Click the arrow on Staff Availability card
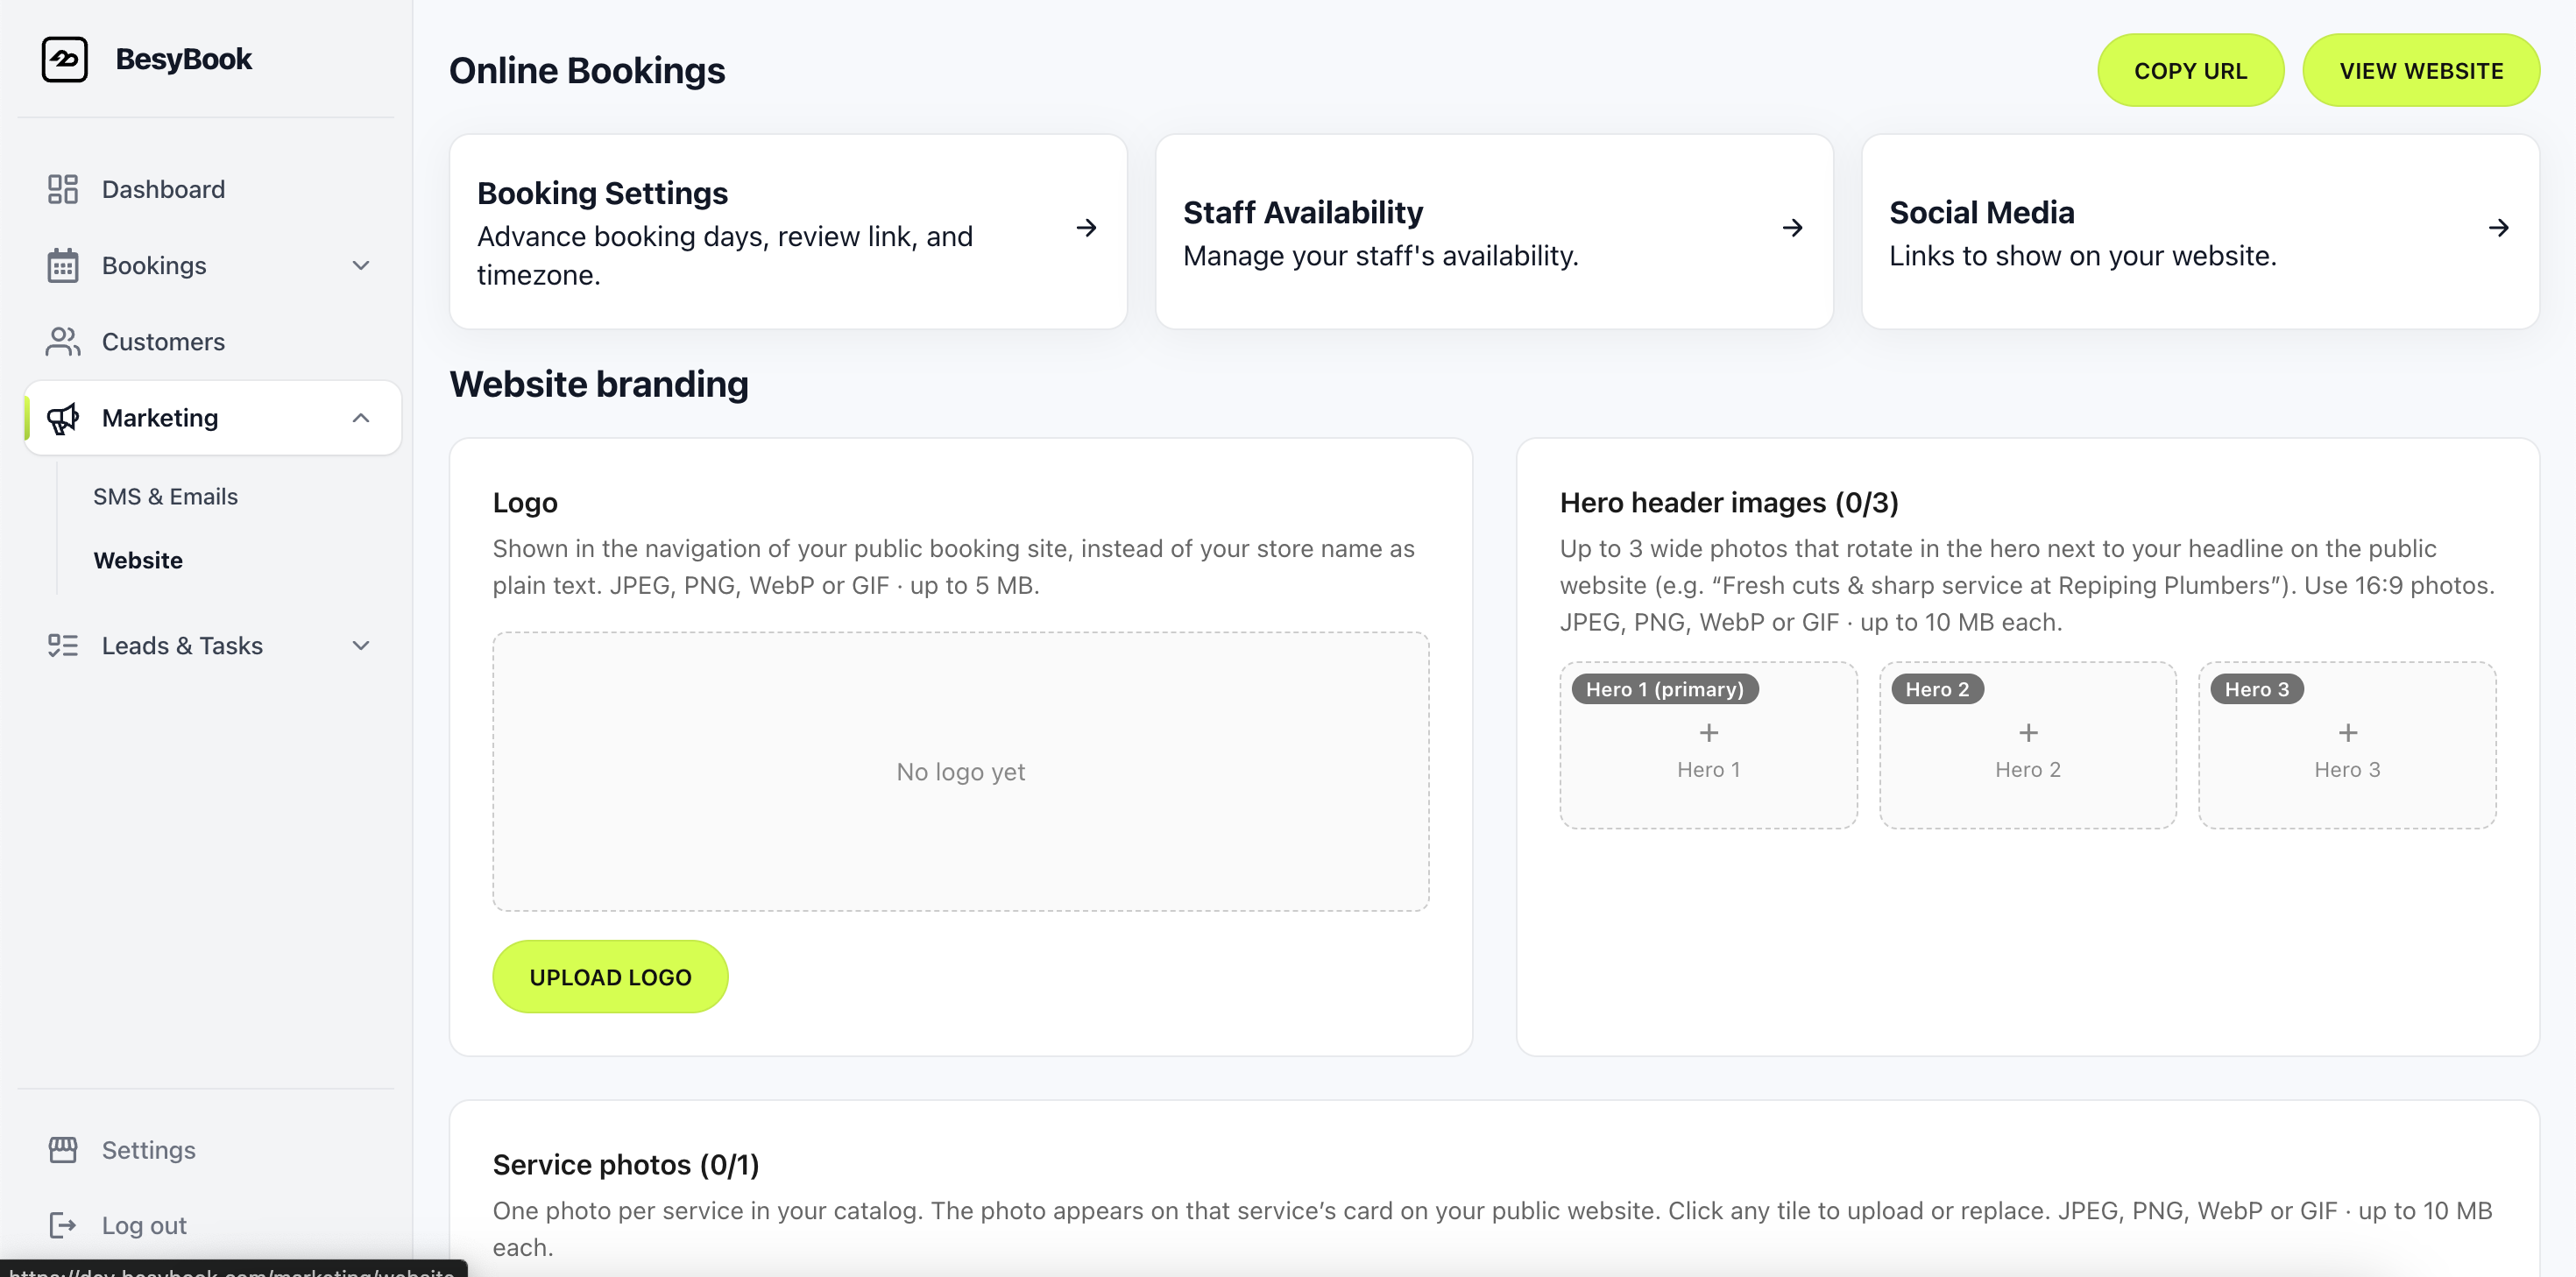 (x=1792, y=228)
